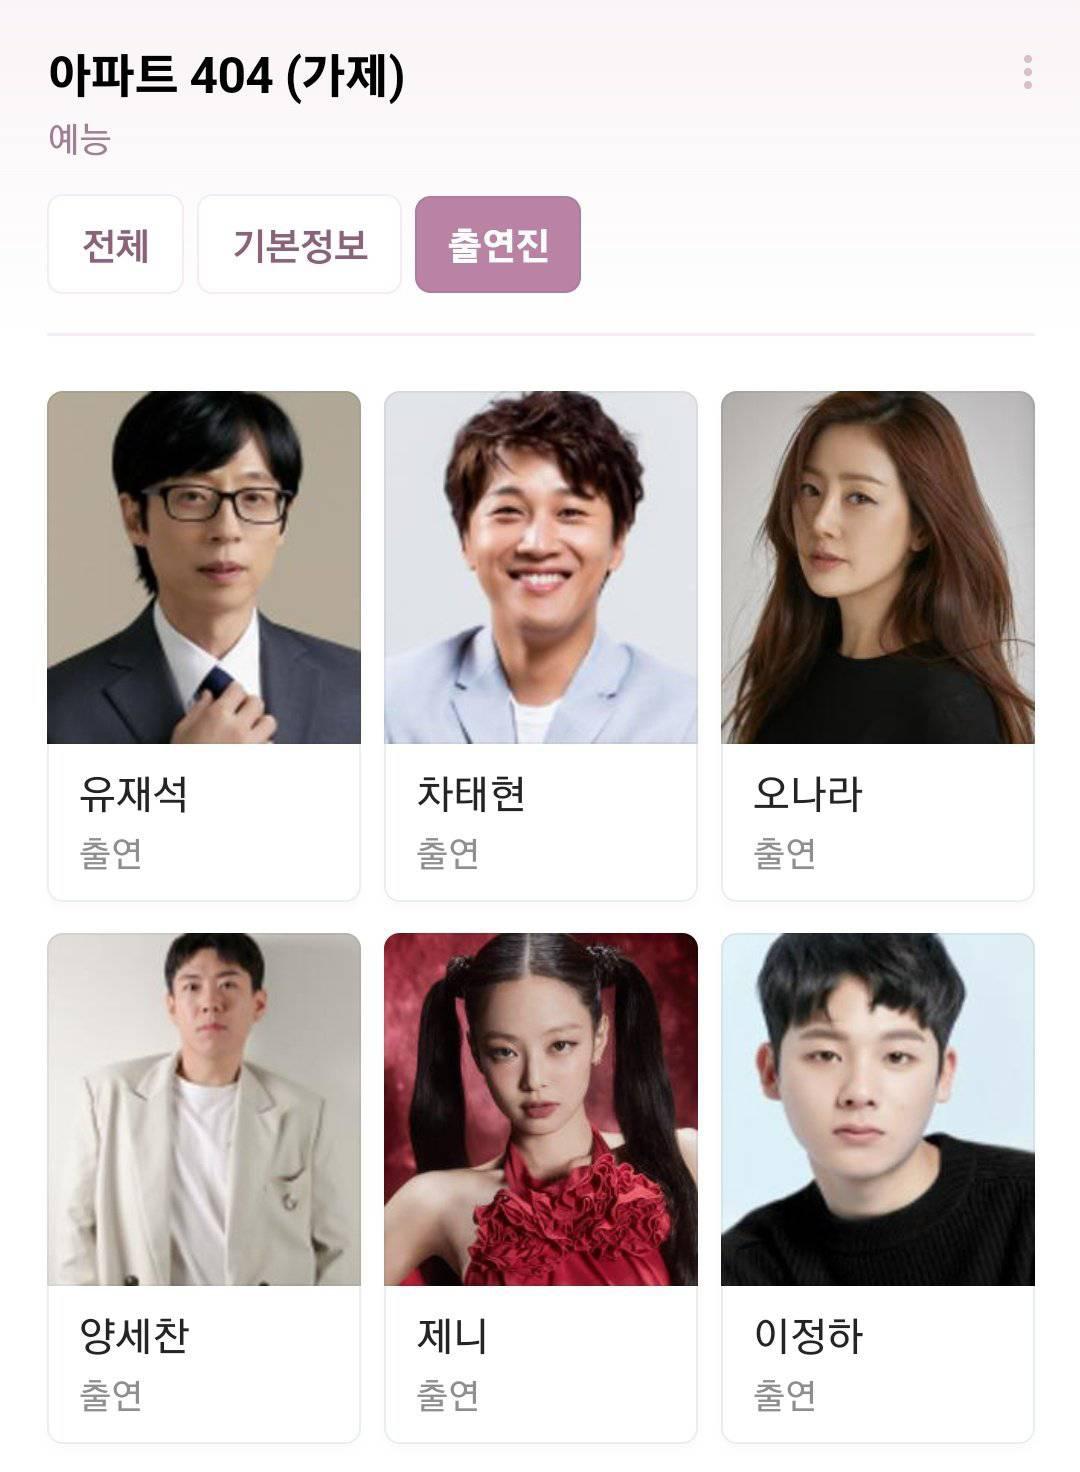
Task: Click the 양세찬 name link
Action: 134,1336
